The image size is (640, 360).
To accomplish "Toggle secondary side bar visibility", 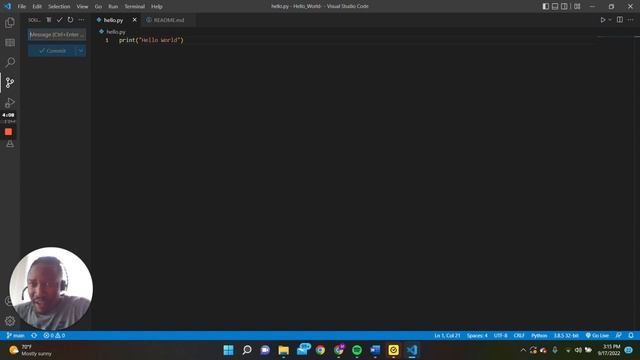I will click(x=564, y=6).
